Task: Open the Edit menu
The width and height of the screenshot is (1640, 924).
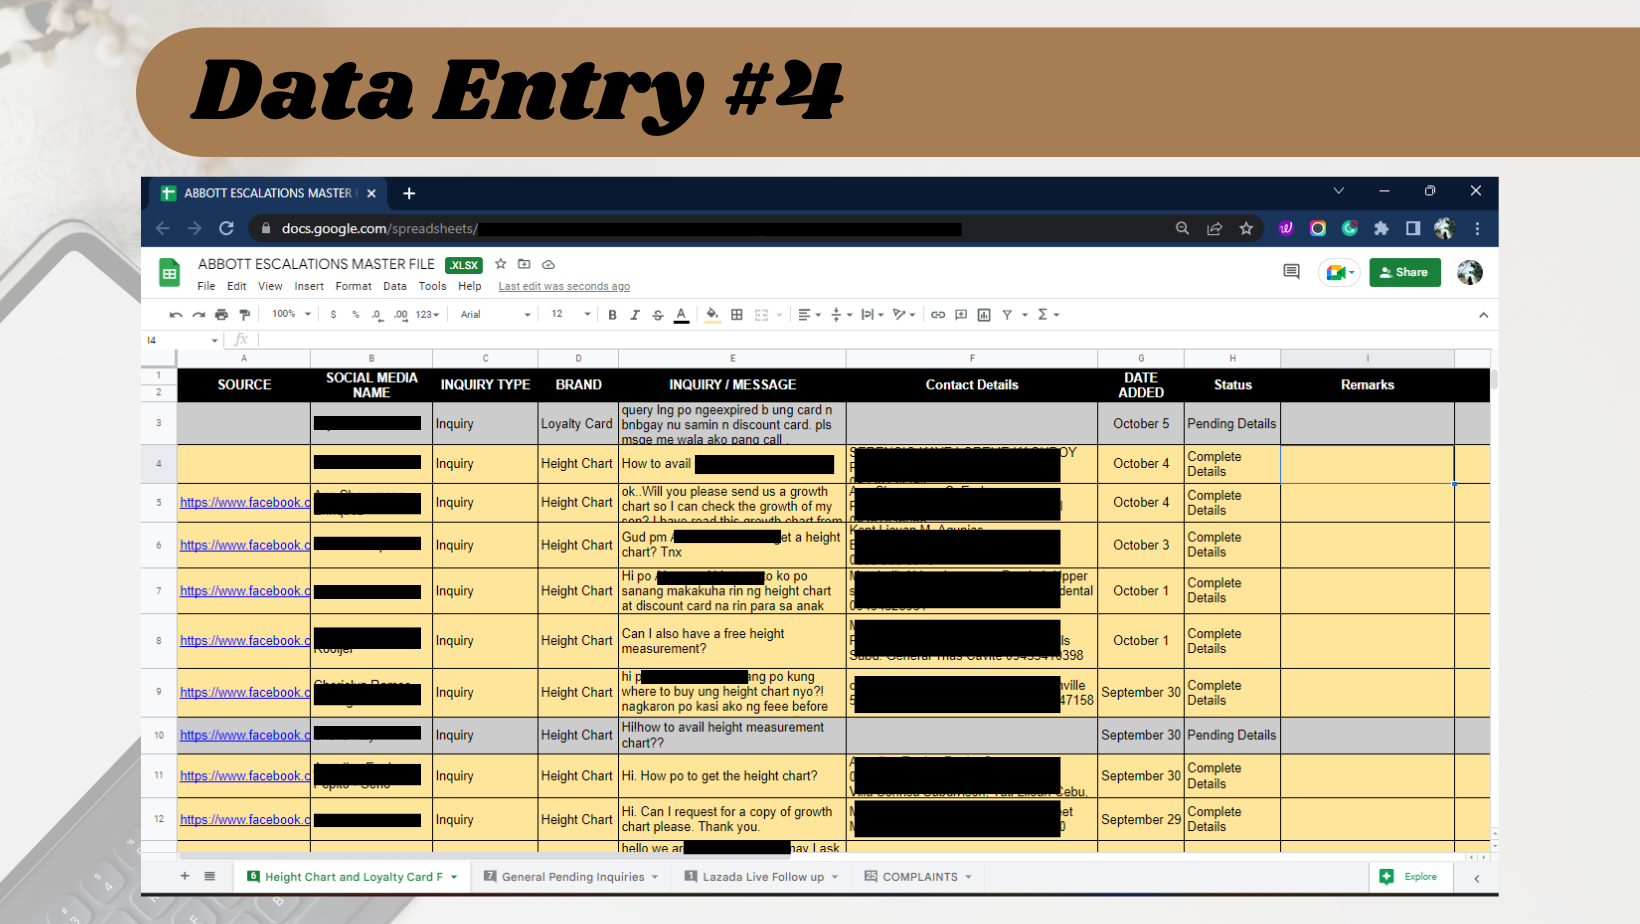Action: (237, 286)
